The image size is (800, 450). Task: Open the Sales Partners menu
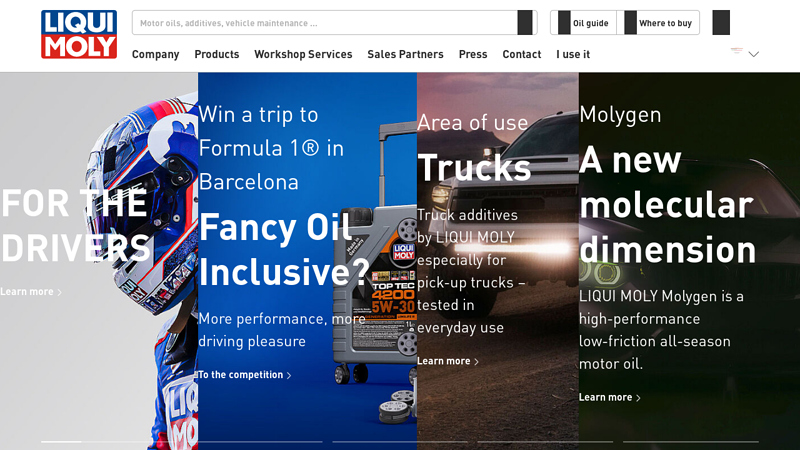pos(406,54)
